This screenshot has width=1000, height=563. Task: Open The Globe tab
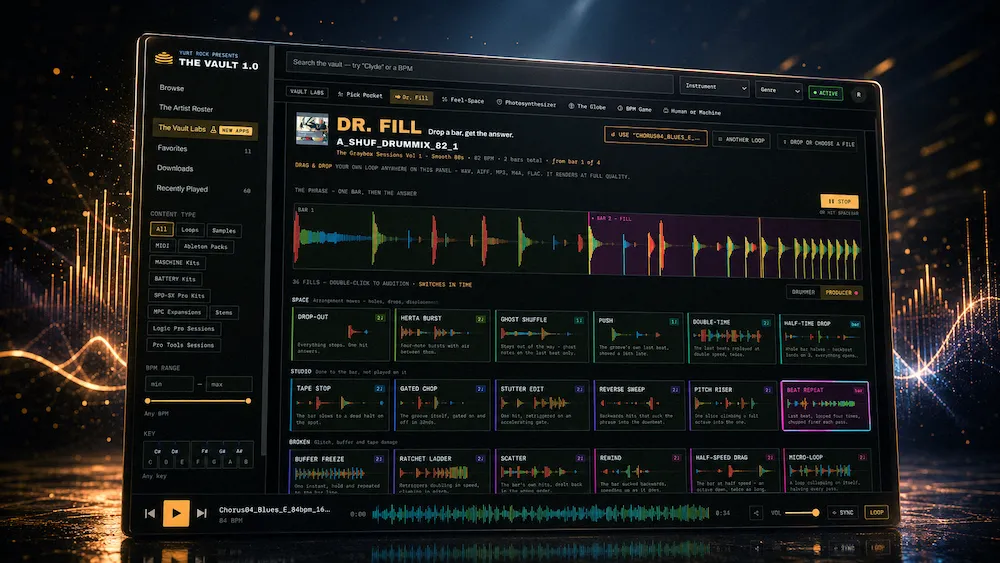(587, 106)
